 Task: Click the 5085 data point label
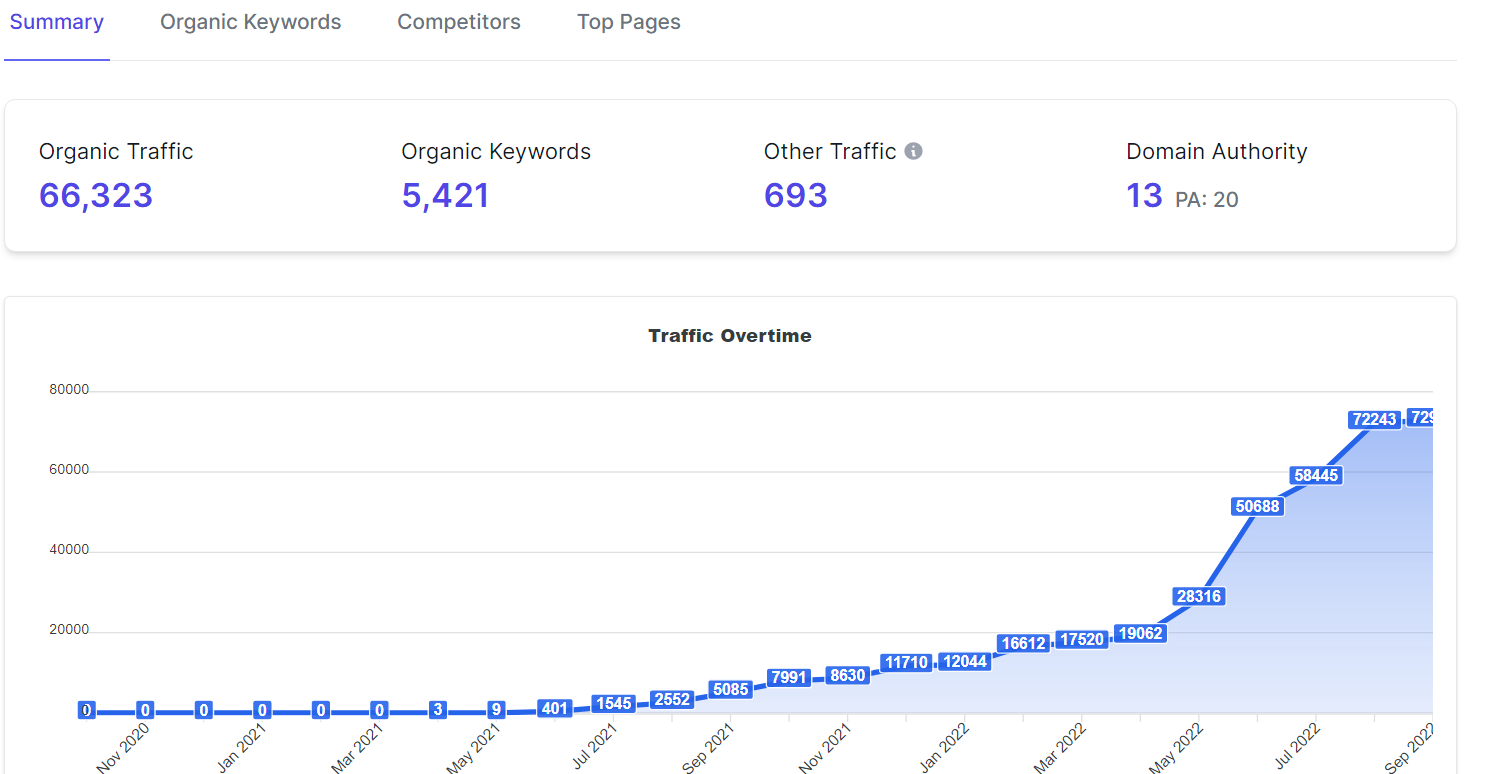(x=731, y=690)
